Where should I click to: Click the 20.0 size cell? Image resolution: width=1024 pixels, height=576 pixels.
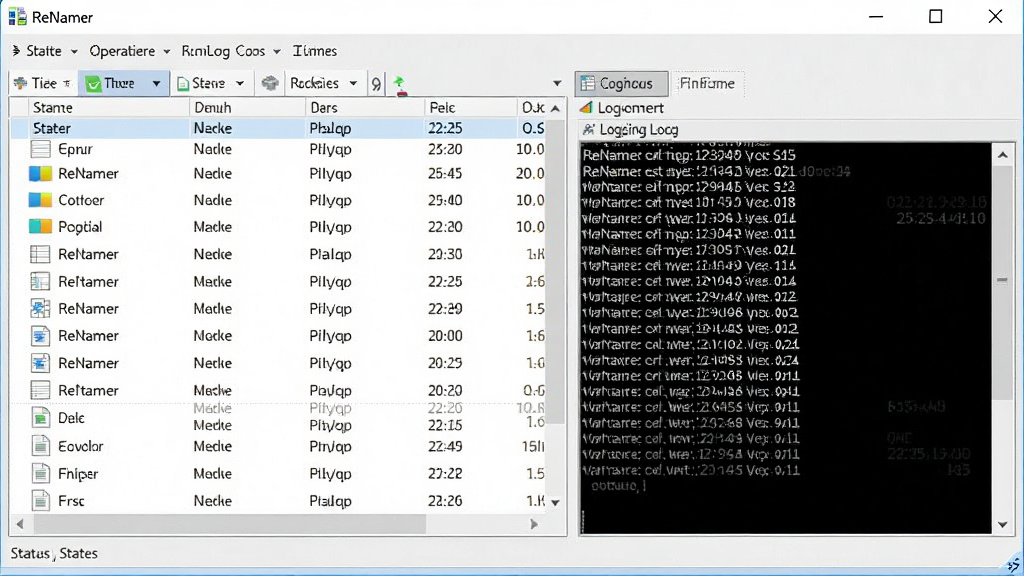[530, 174]
